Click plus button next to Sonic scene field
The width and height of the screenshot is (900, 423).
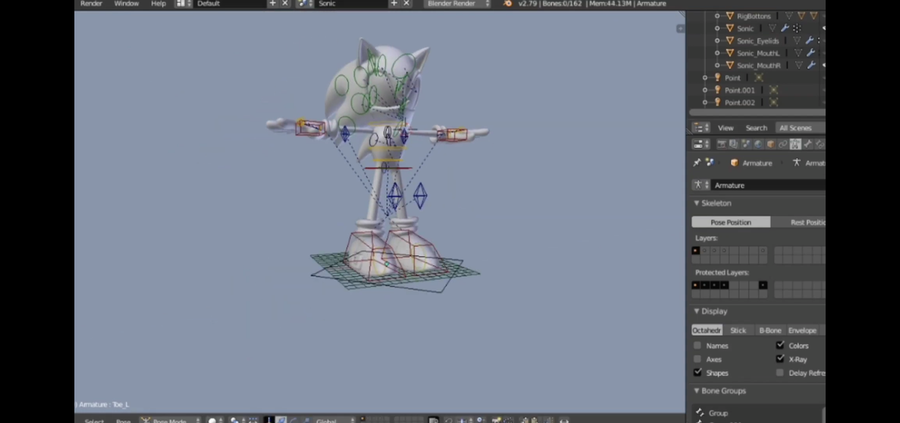point(394,3)
